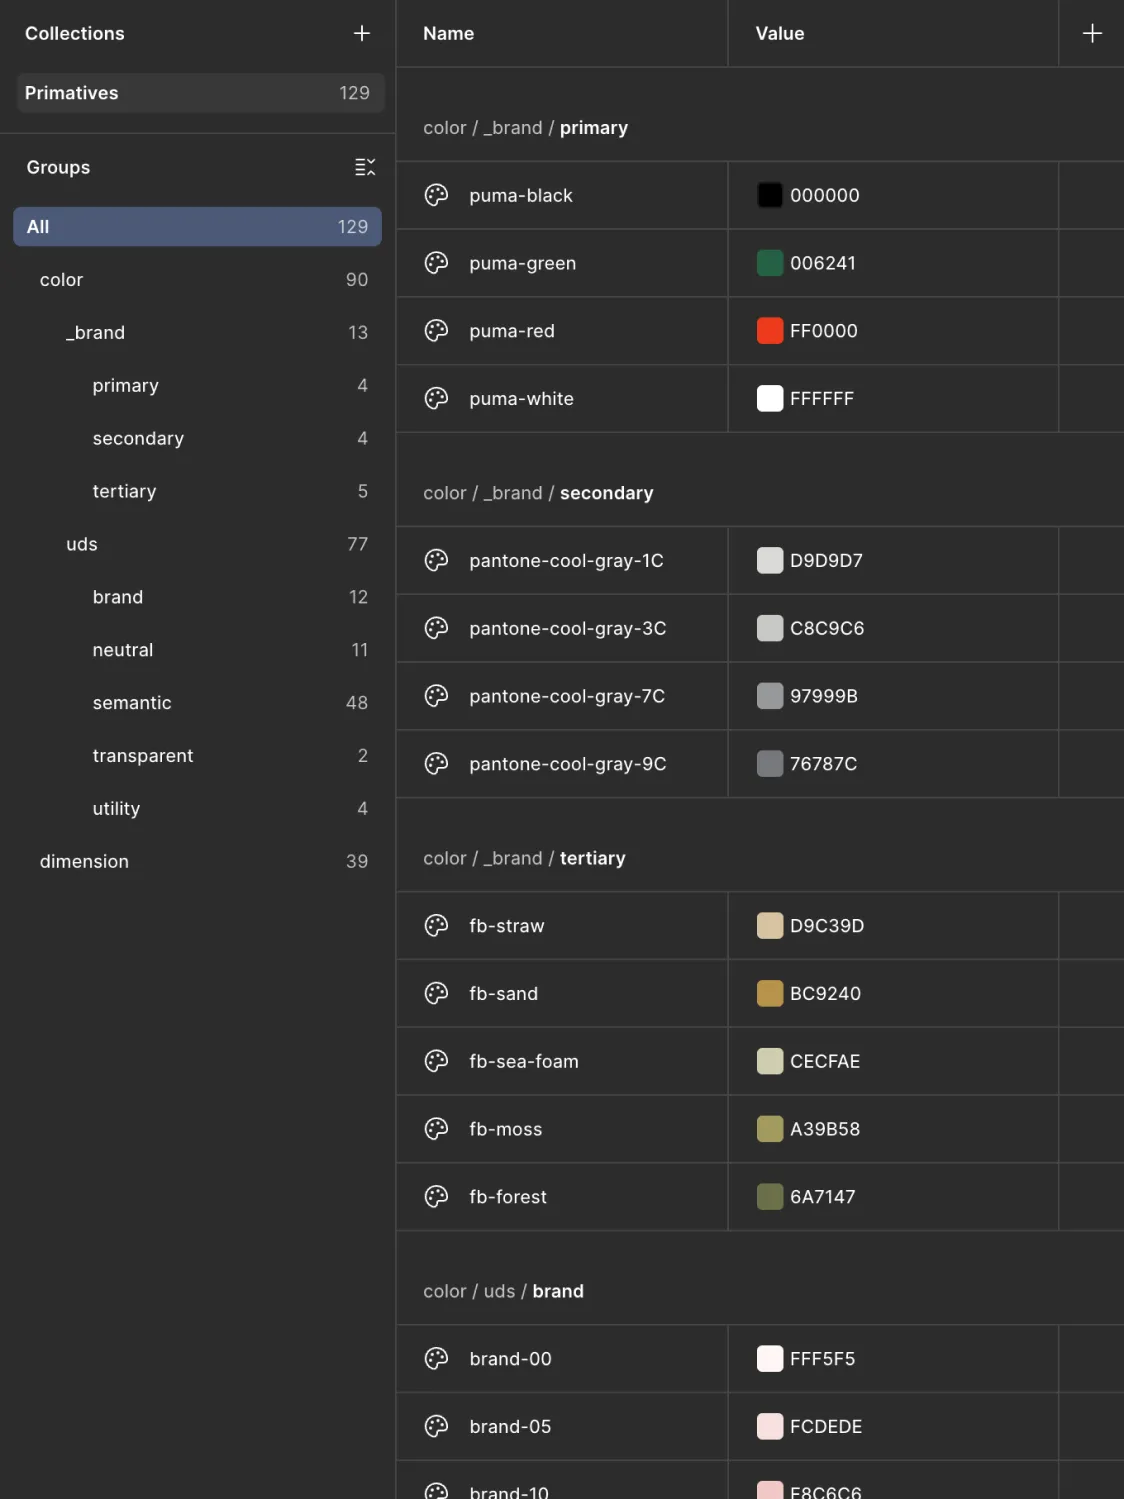1124x1499 pixels.
Task: Edit the fb-moss variable name
Action: (x=506, y=1129)
